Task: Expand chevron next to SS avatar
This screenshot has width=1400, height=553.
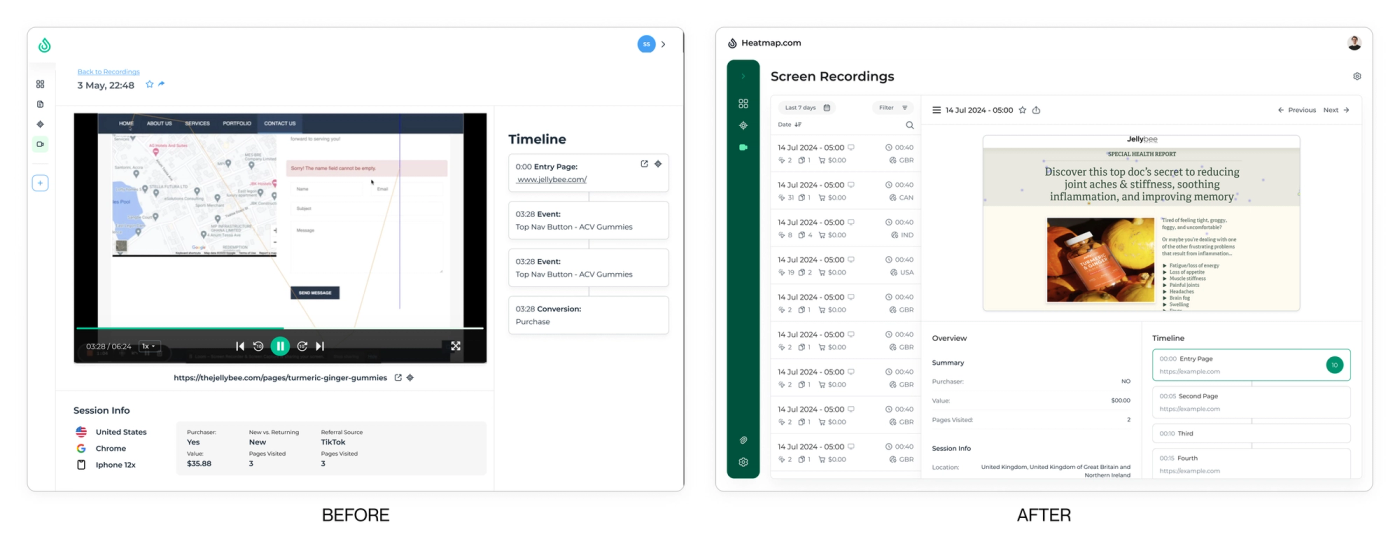Action: point(664,44)
